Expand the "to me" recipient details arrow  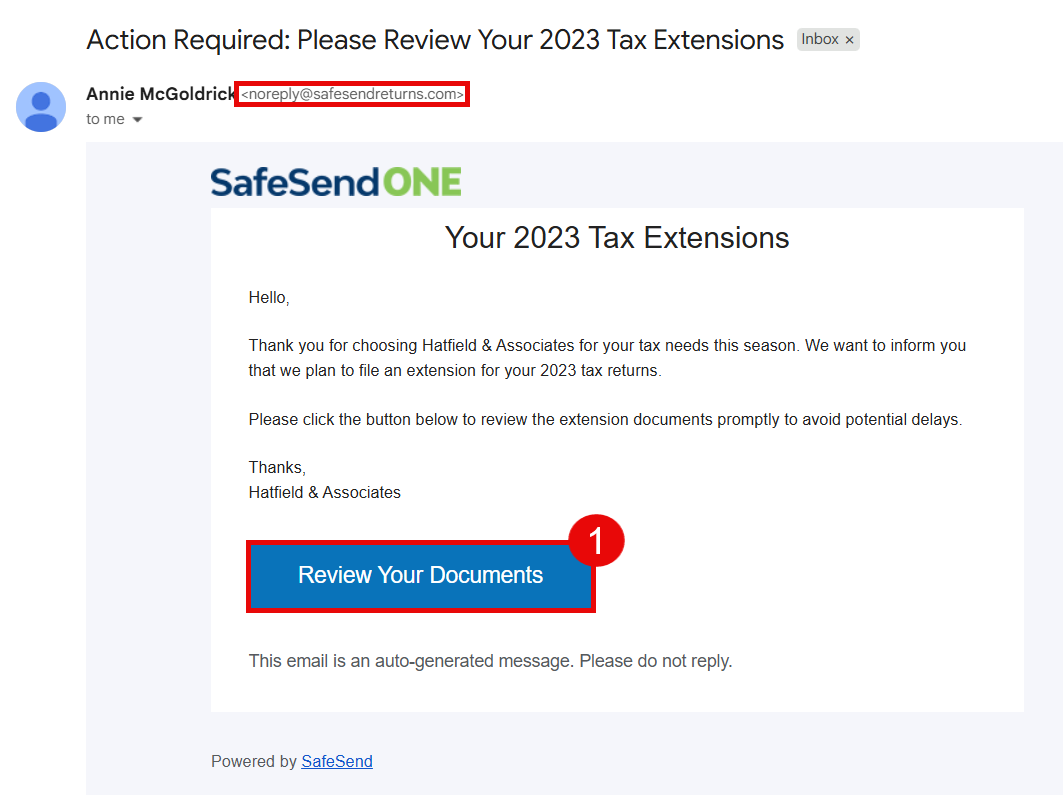[138, 120]
